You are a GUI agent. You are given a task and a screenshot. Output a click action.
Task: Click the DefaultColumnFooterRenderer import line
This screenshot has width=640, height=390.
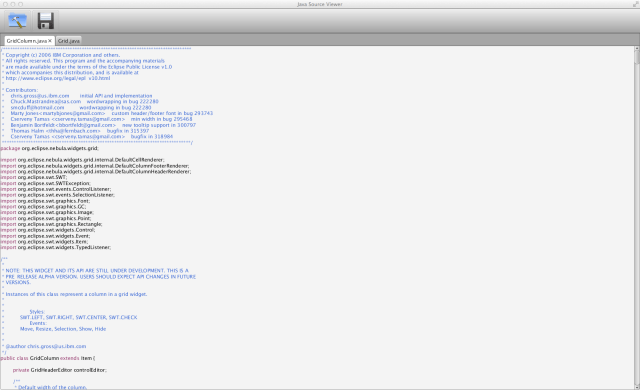click(x=95, y=166)
